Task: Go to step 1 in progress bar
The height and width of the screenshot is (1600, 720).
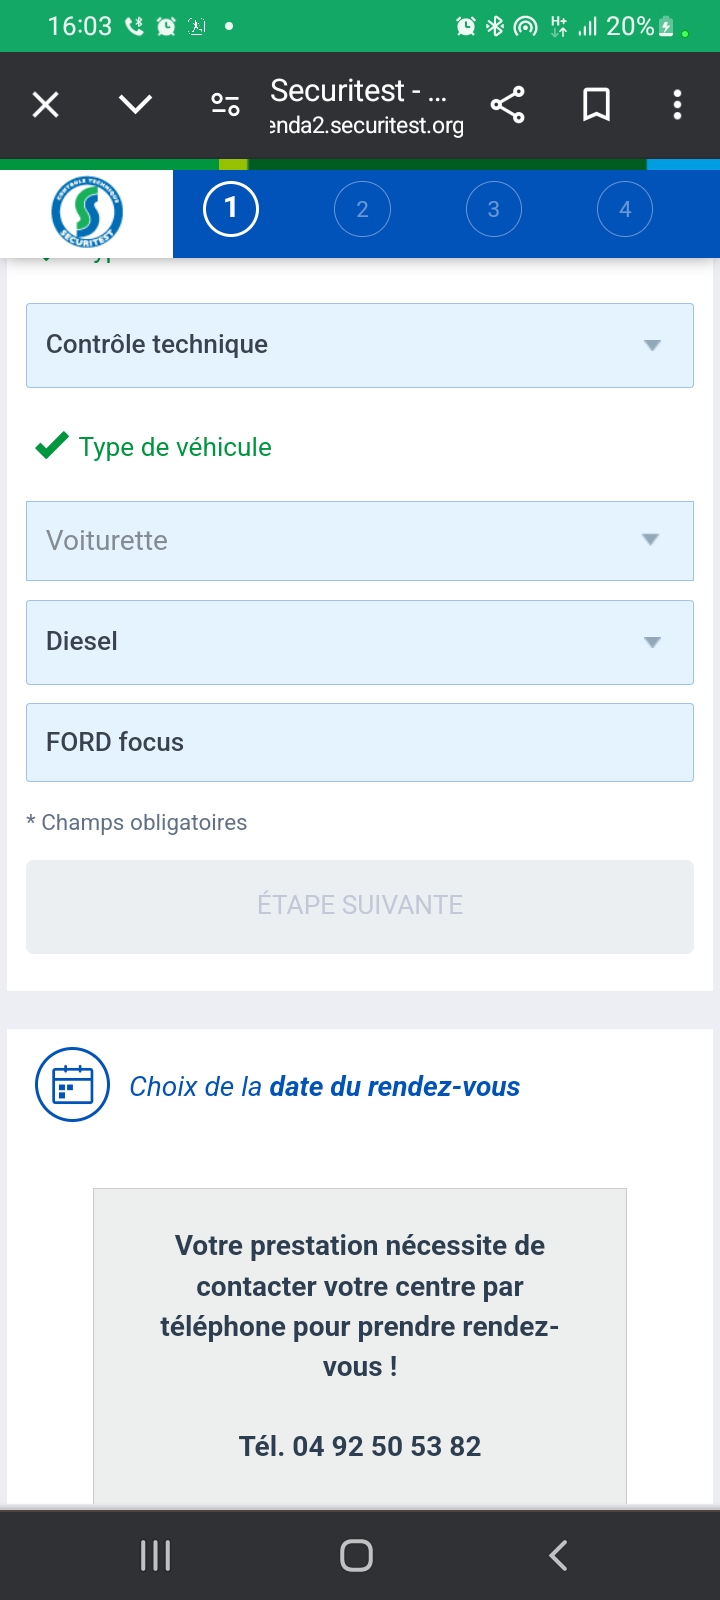Action: tap(231, 209)
